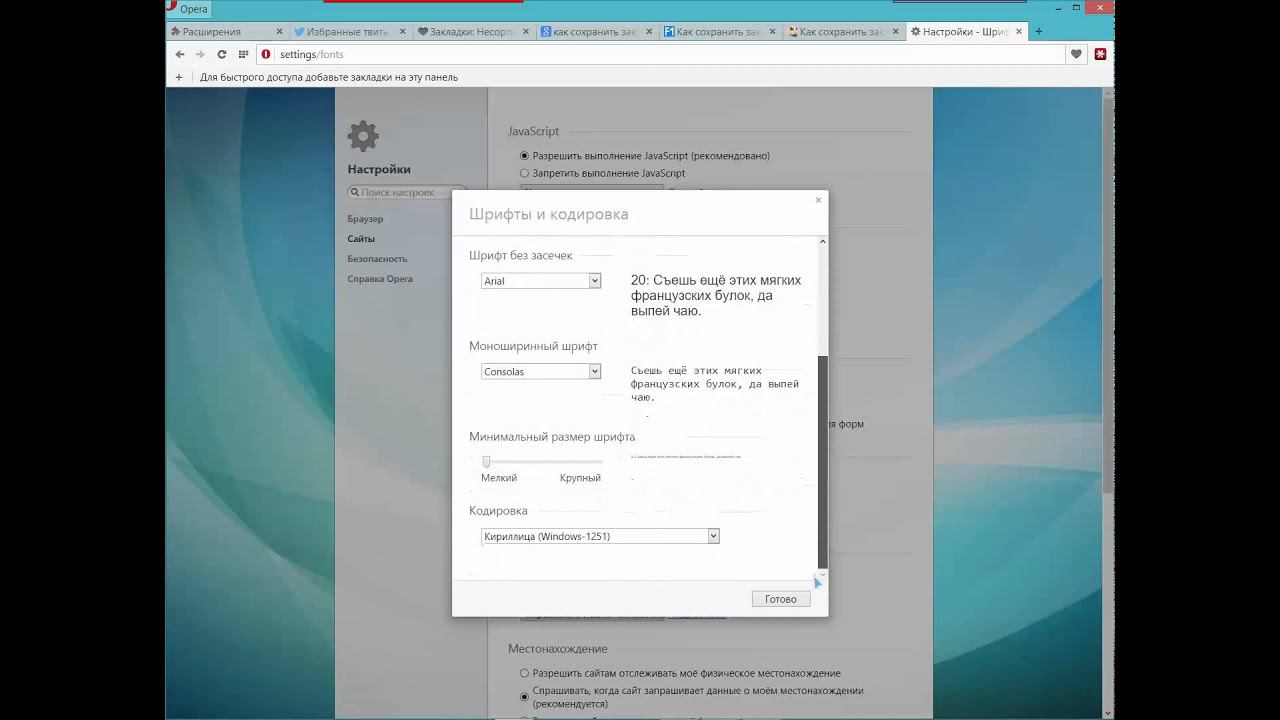Select Запретить выполнение JavaScript option
This screenshot has width=1280, height=720.
coord(524,173)
